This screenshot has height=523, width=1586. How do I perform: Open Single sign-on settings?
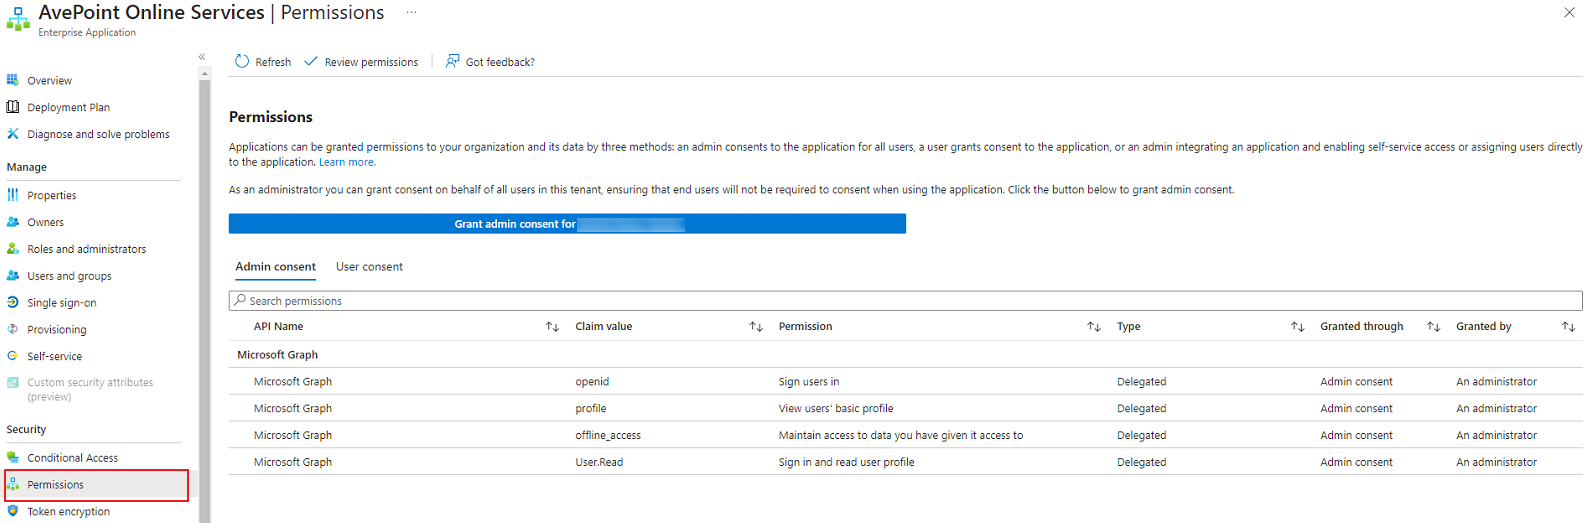pyautogui.click(x=62, y=303)
